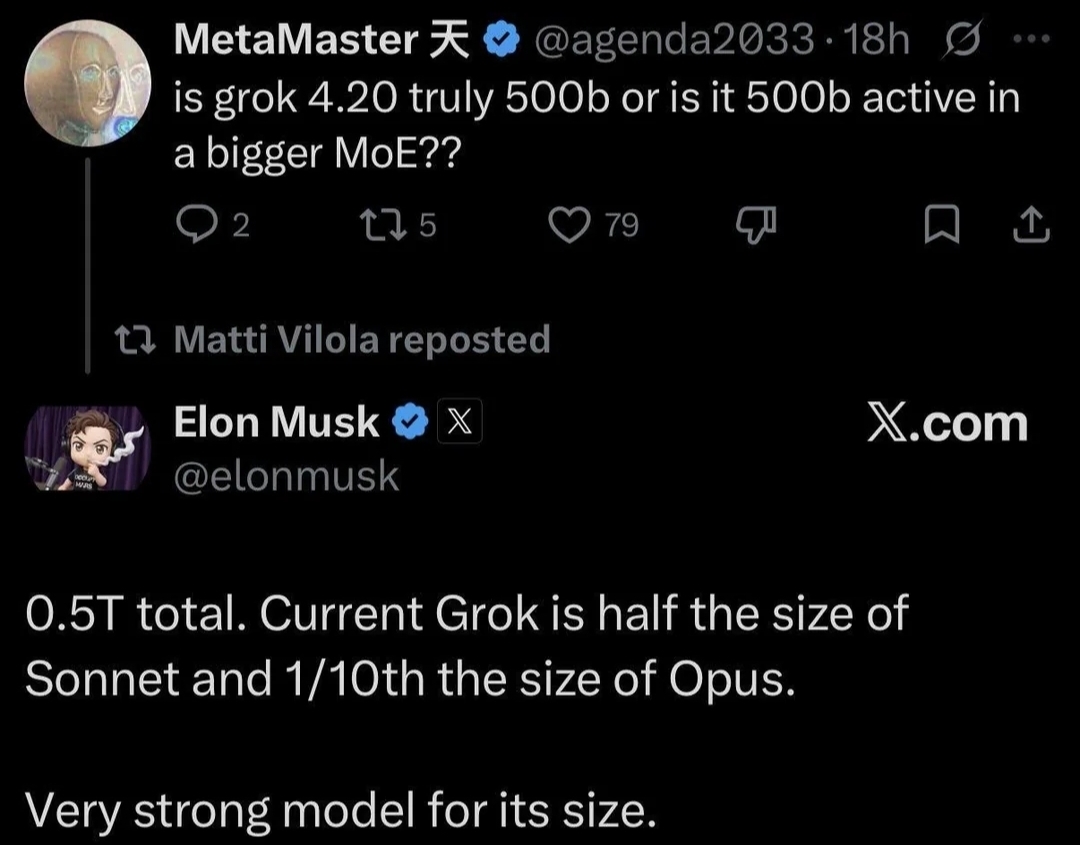The height and width of the screenshot is (845, 1080).
Task: Repost MetaMaster's tweet
Action: 399,225
